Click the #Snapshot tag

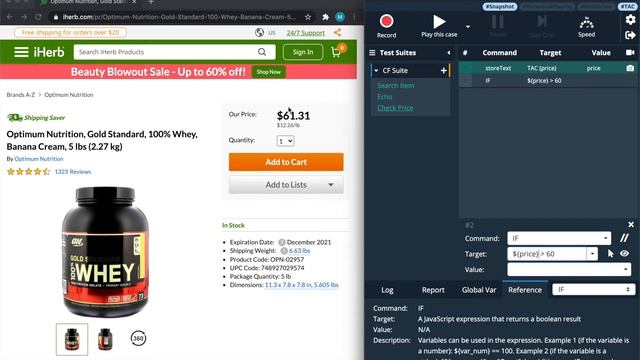click(500, 7)
